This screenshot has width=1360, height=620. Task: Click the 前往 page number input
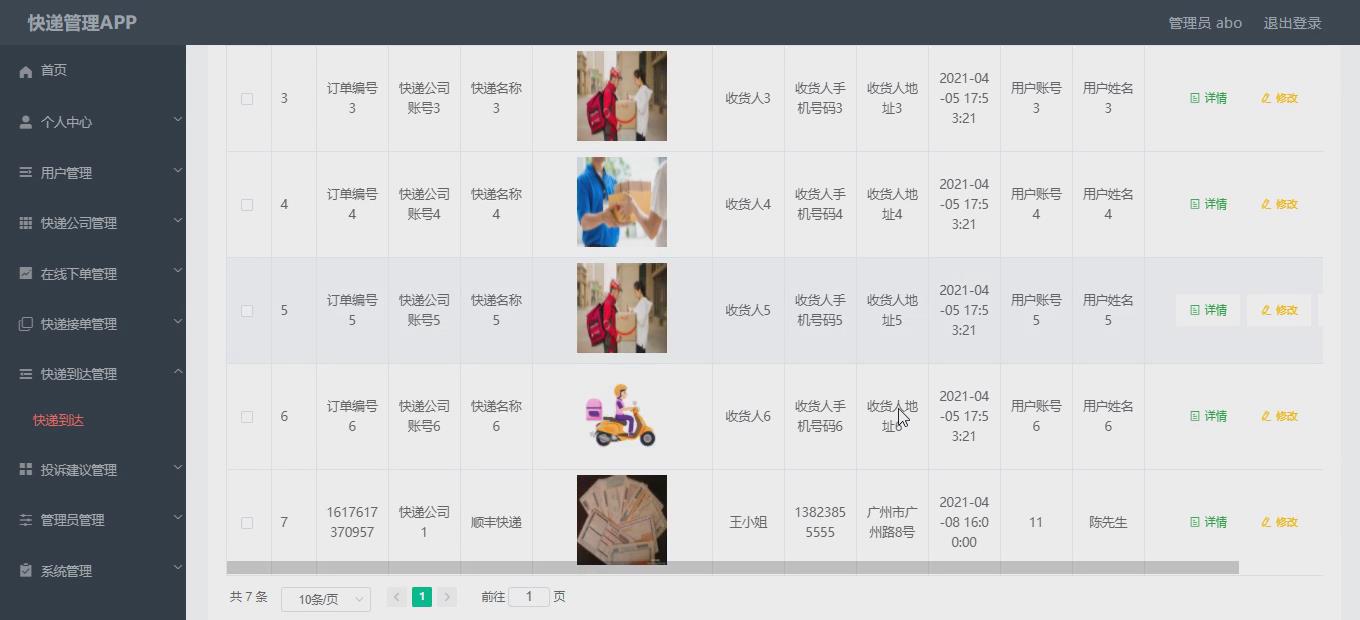tap(529, 597)
